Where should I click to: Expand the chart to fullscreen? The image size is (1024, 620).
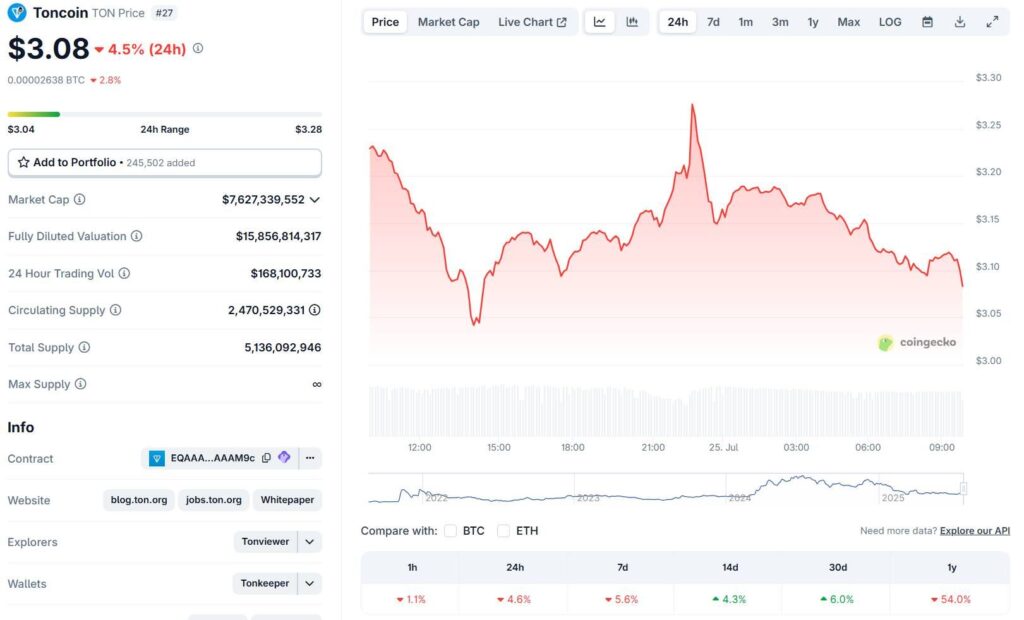992,22
